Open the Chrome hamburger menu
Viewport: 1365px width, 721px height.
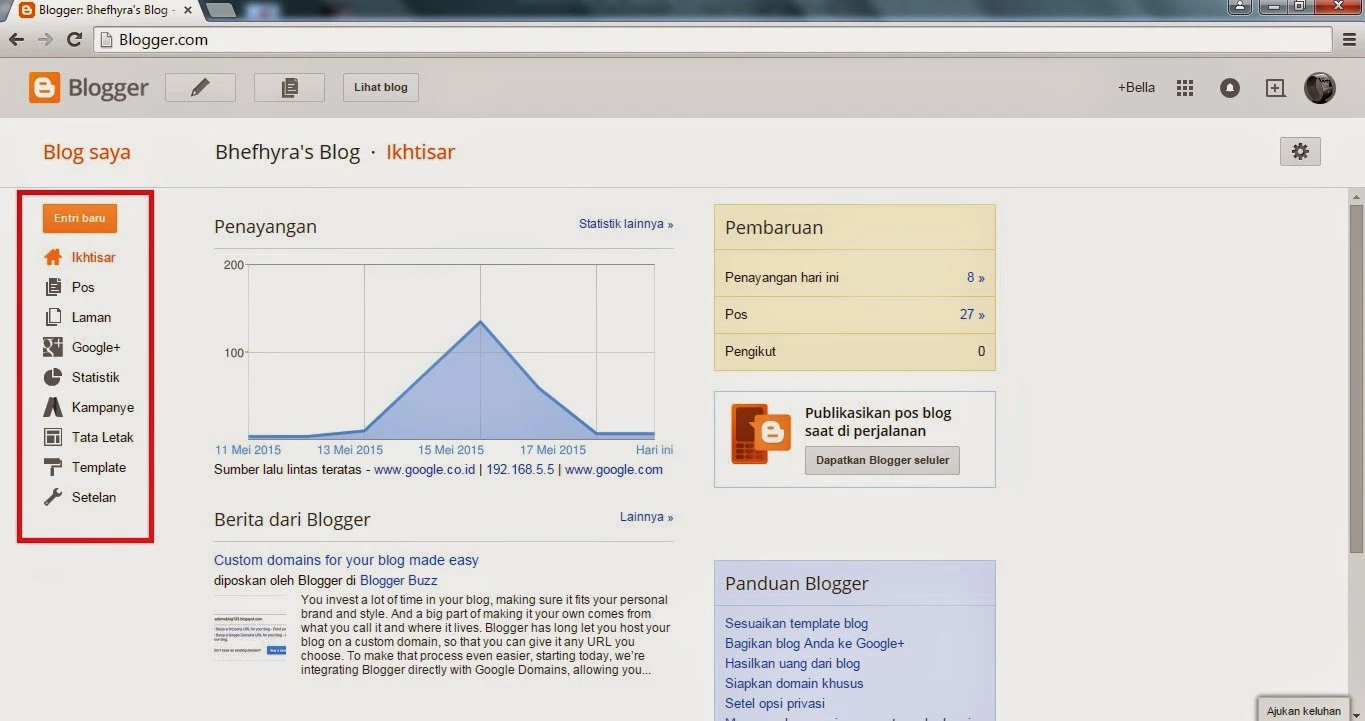tap(1350, 40)
